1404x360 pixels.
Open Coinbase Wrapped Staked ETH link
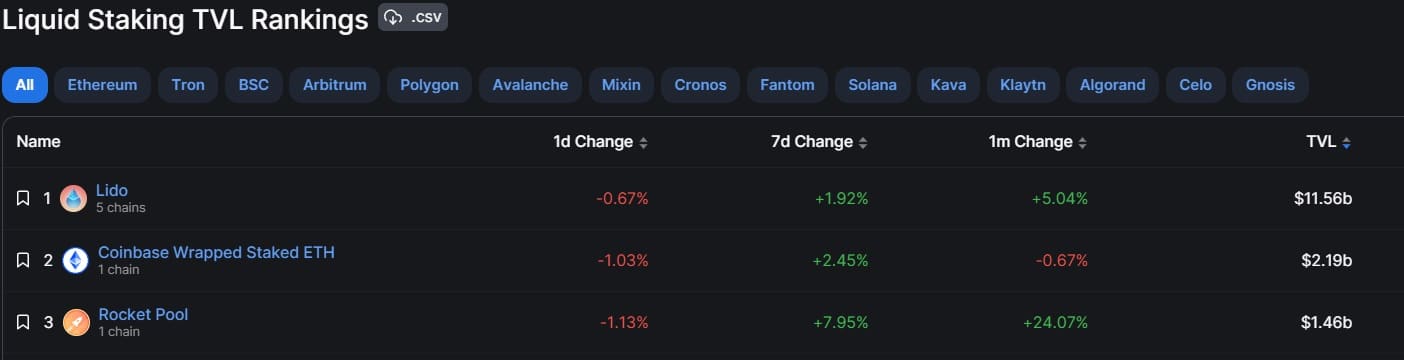(216, 252)
